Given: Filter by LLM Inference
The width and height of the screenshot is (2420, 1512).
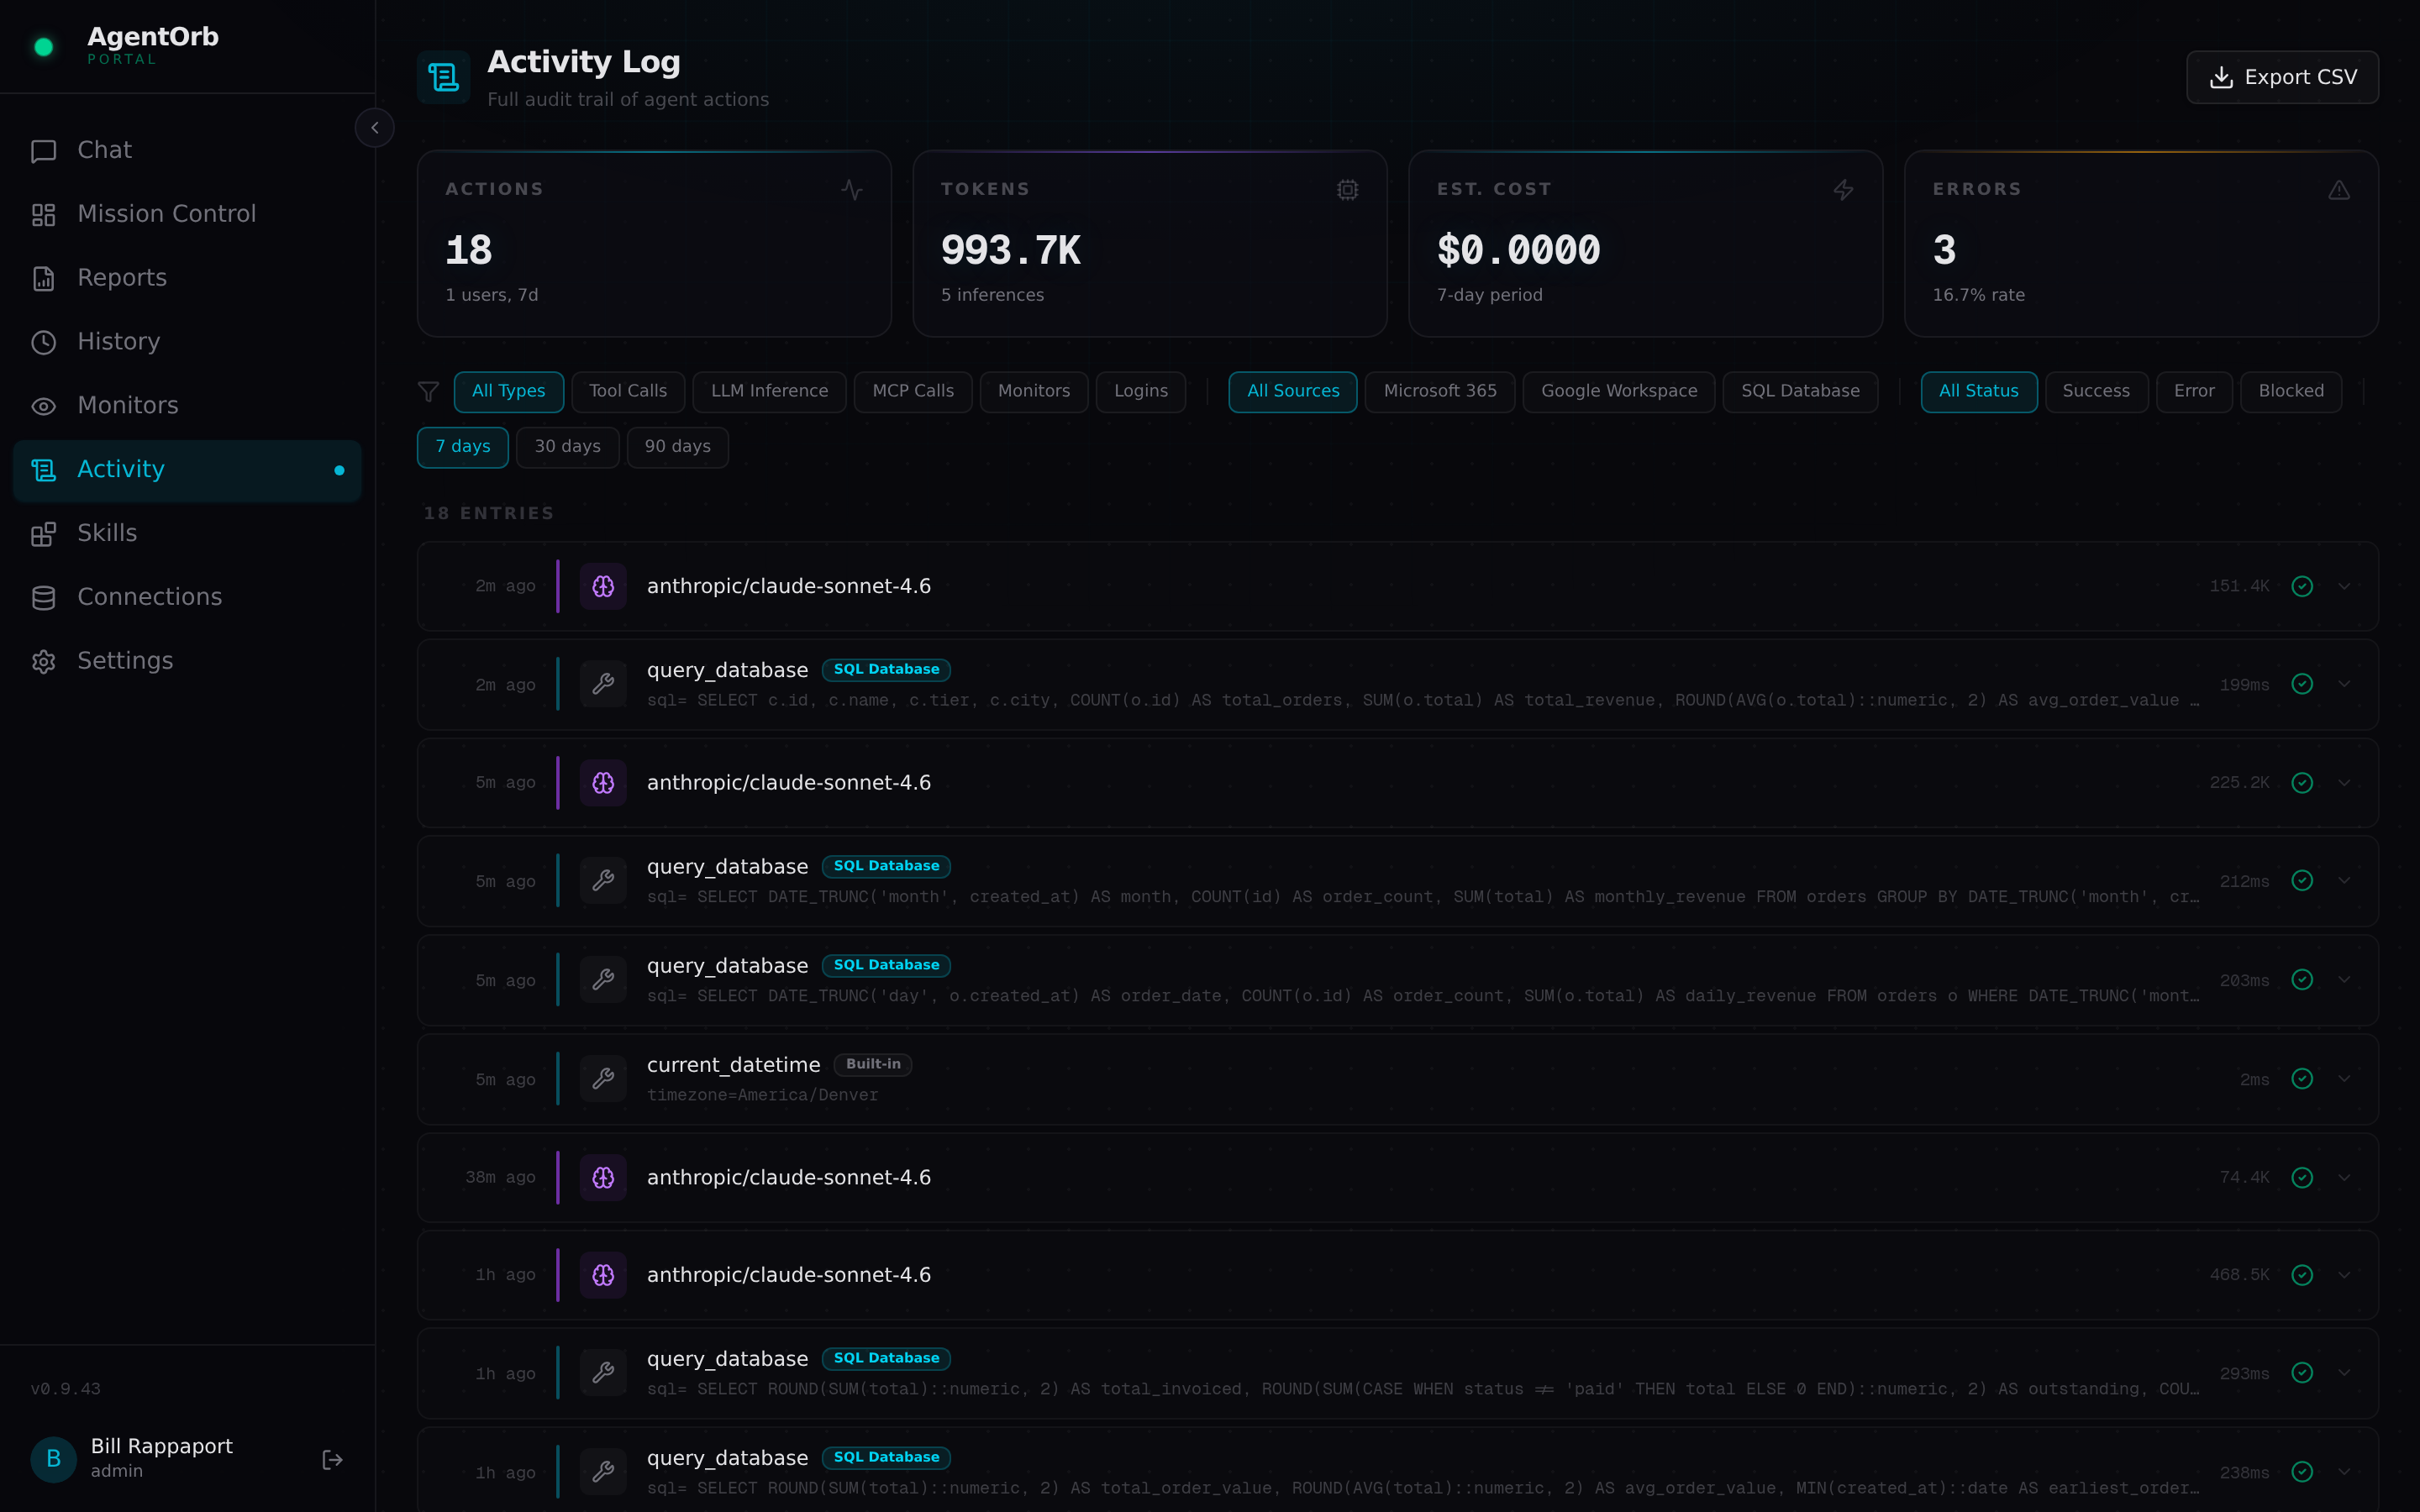Looking at the screenshot, I should [769, 391].
